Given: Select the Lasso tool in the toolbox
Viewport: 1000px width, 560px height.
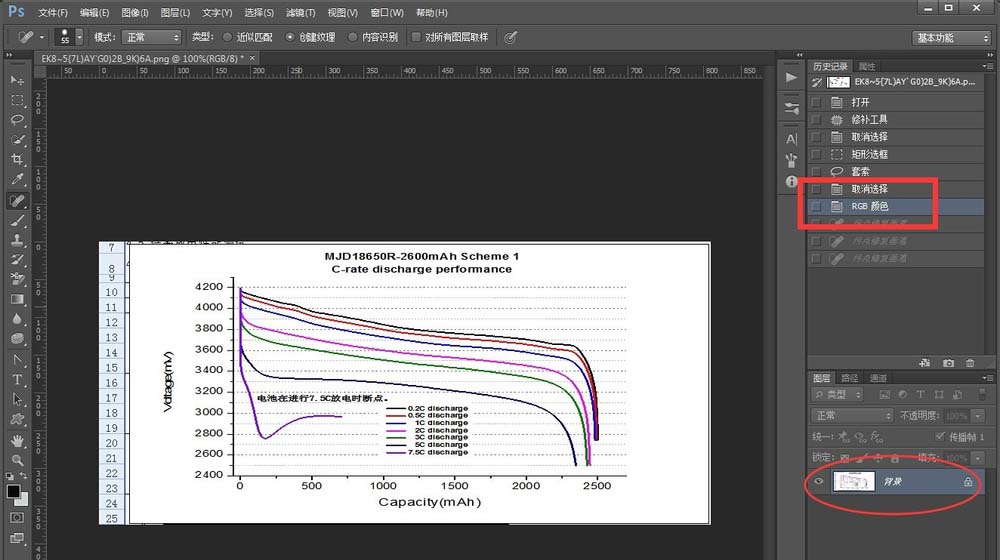Looking at the screenshot, I should (17, 120).
